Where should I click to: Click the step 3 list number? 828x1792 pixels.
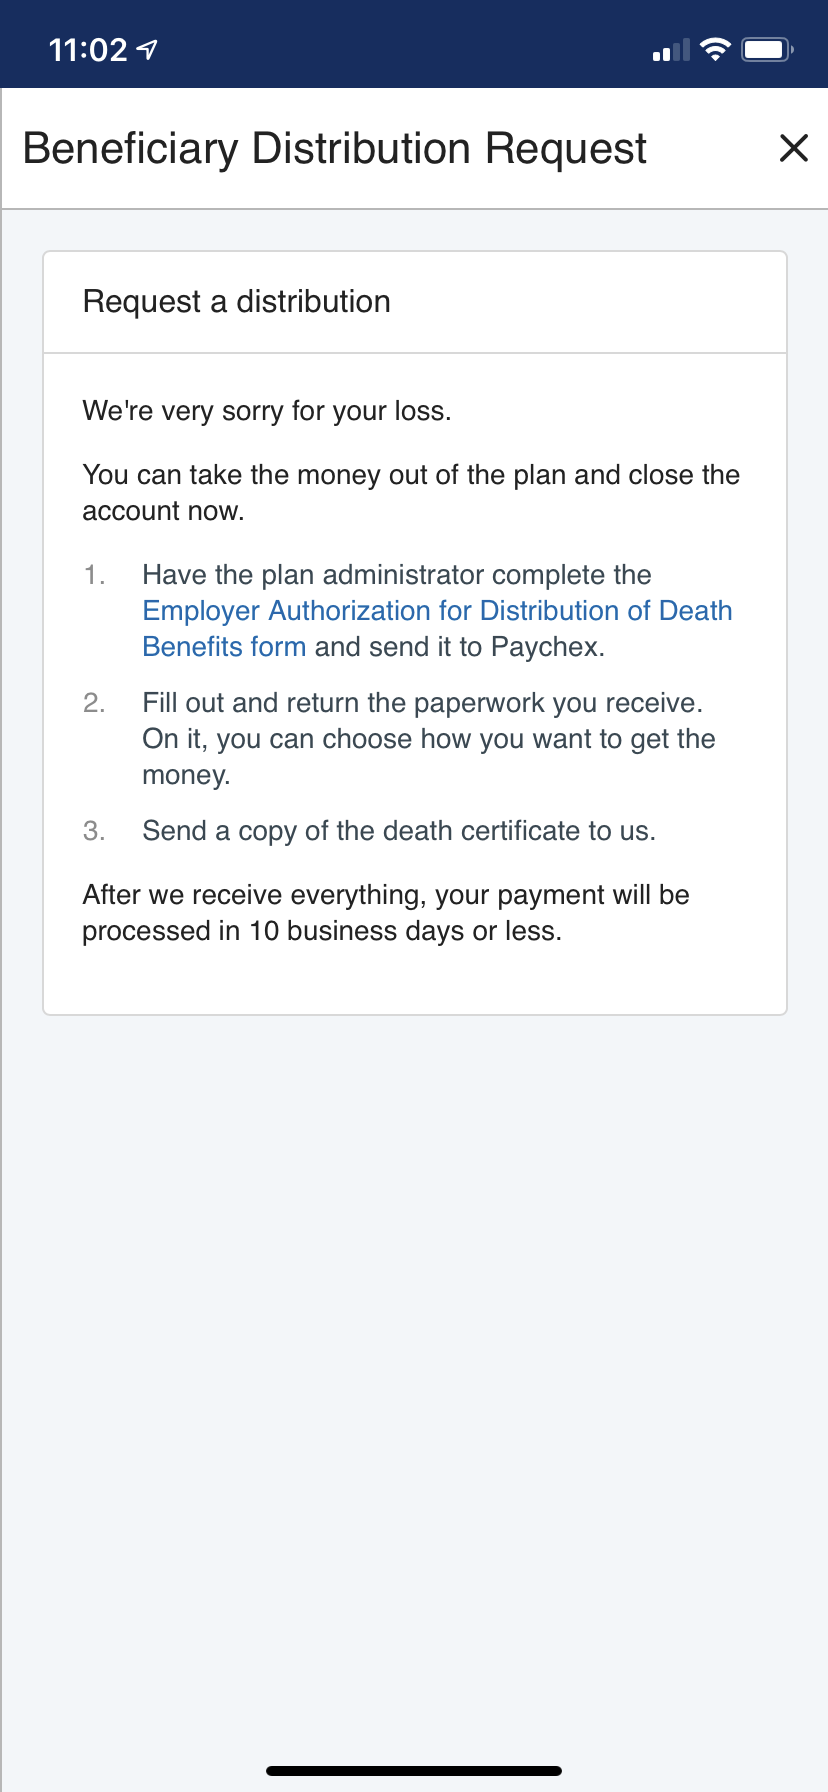[94, 831]
